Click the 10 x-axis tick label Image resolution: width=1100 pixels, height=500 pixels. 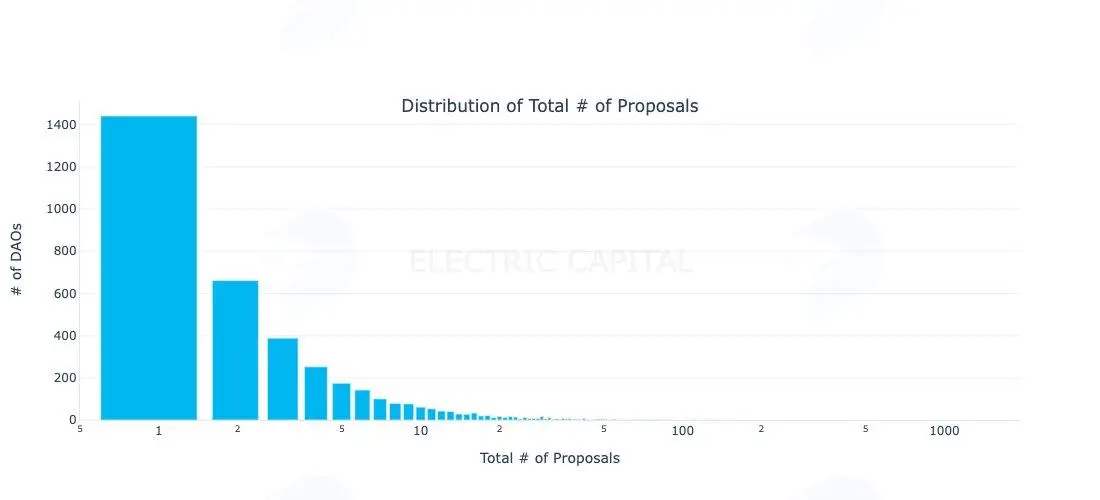[420, 431]
